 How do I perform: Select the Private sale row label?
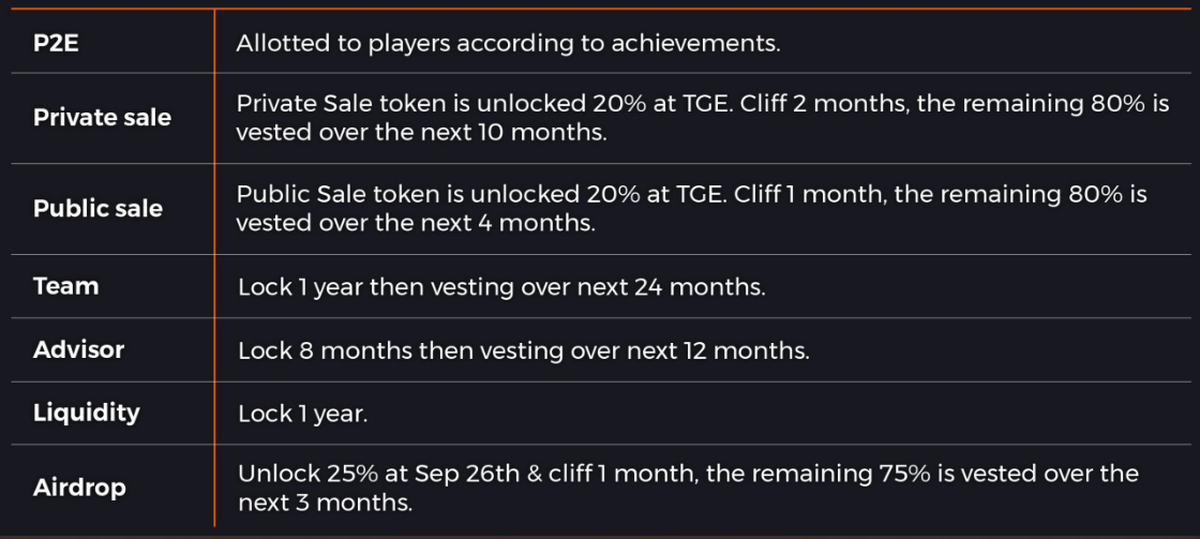tap(102, 118)
